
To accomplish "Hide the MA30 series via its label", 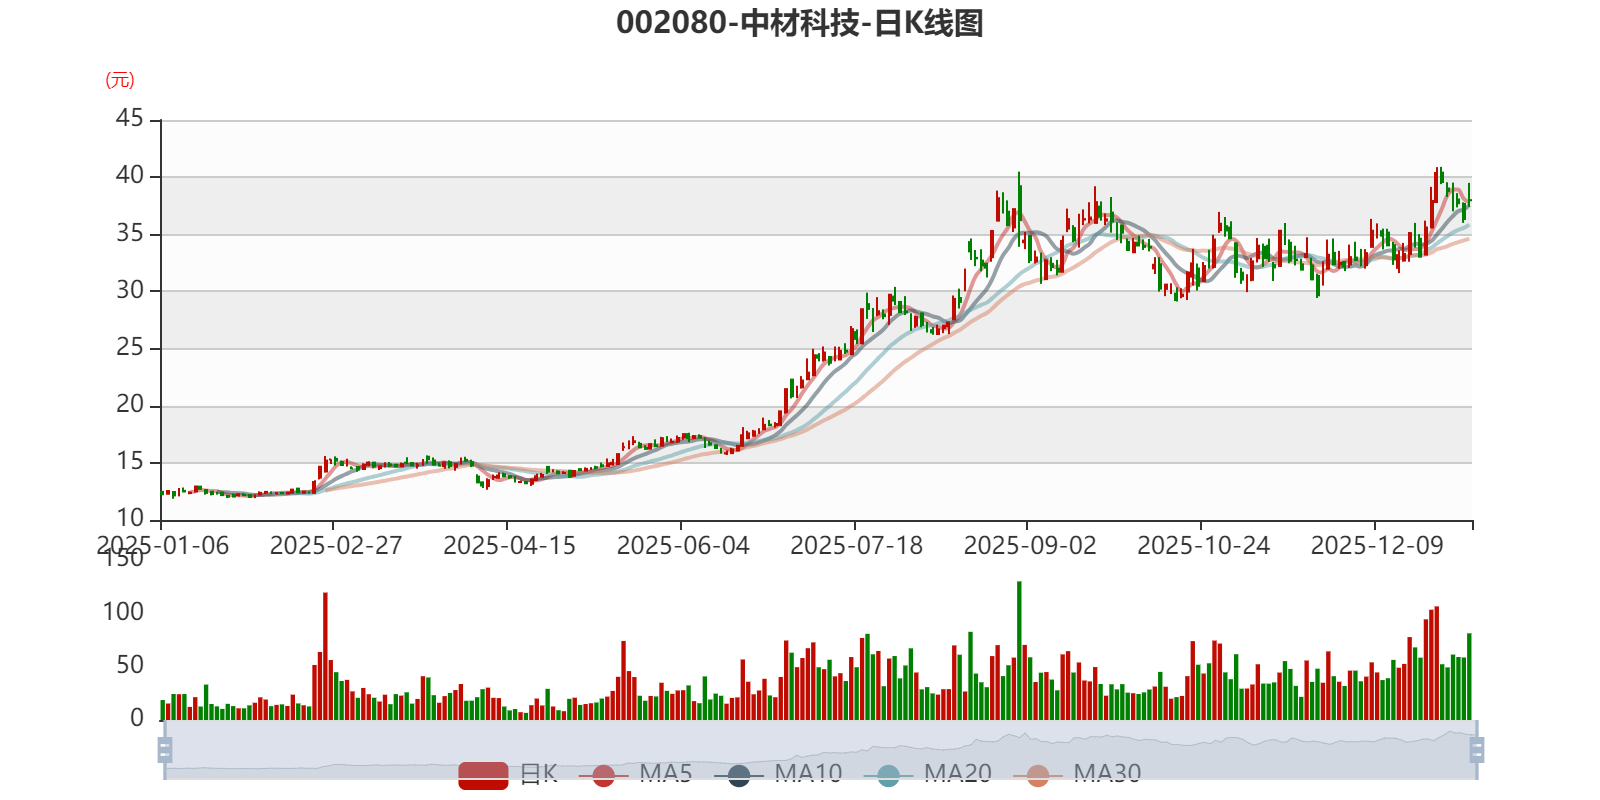I will [1107, 773].
